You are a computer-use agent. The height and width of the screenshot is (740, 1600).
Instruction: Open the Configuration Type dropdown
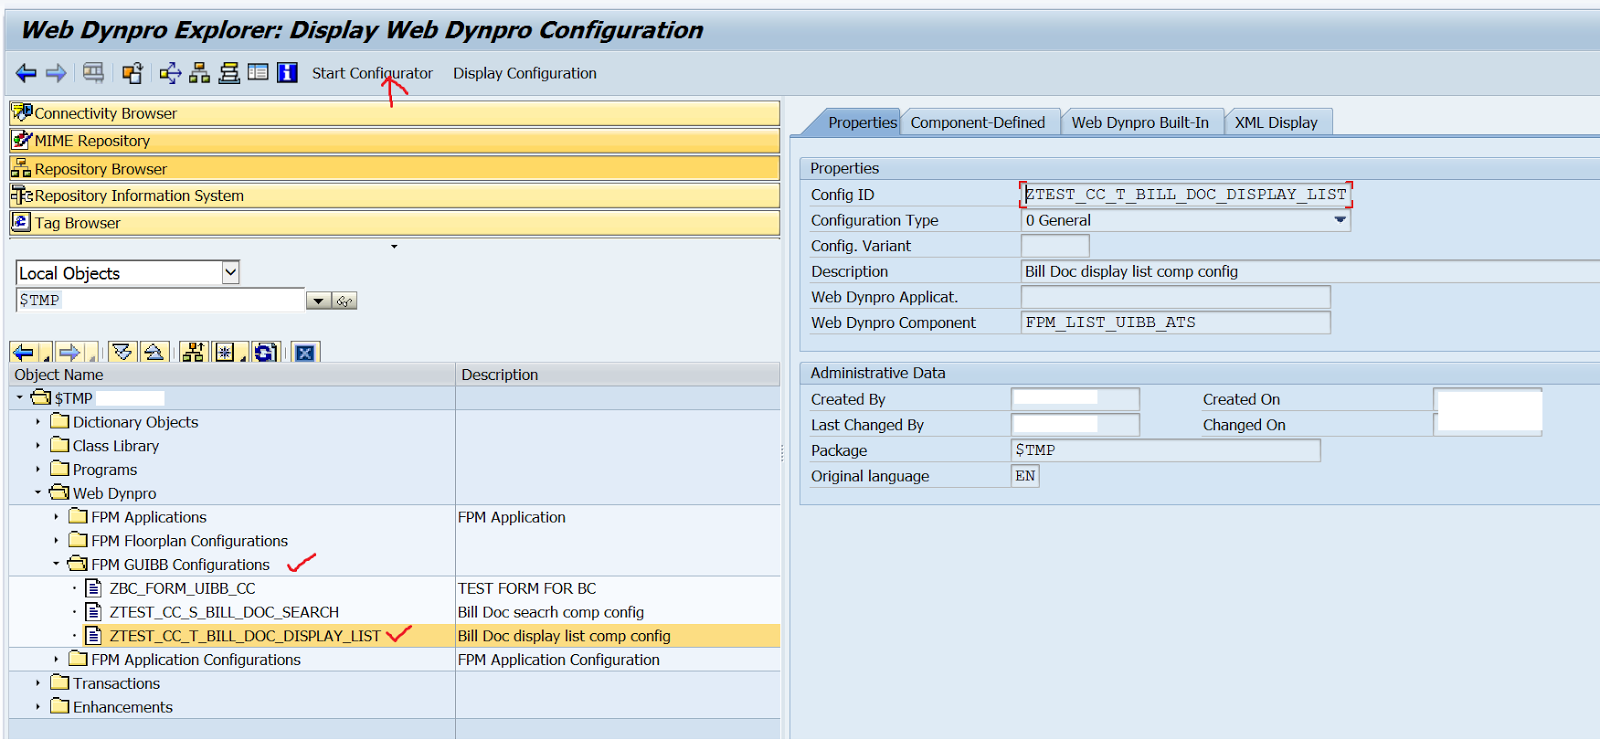(1339, 220)
